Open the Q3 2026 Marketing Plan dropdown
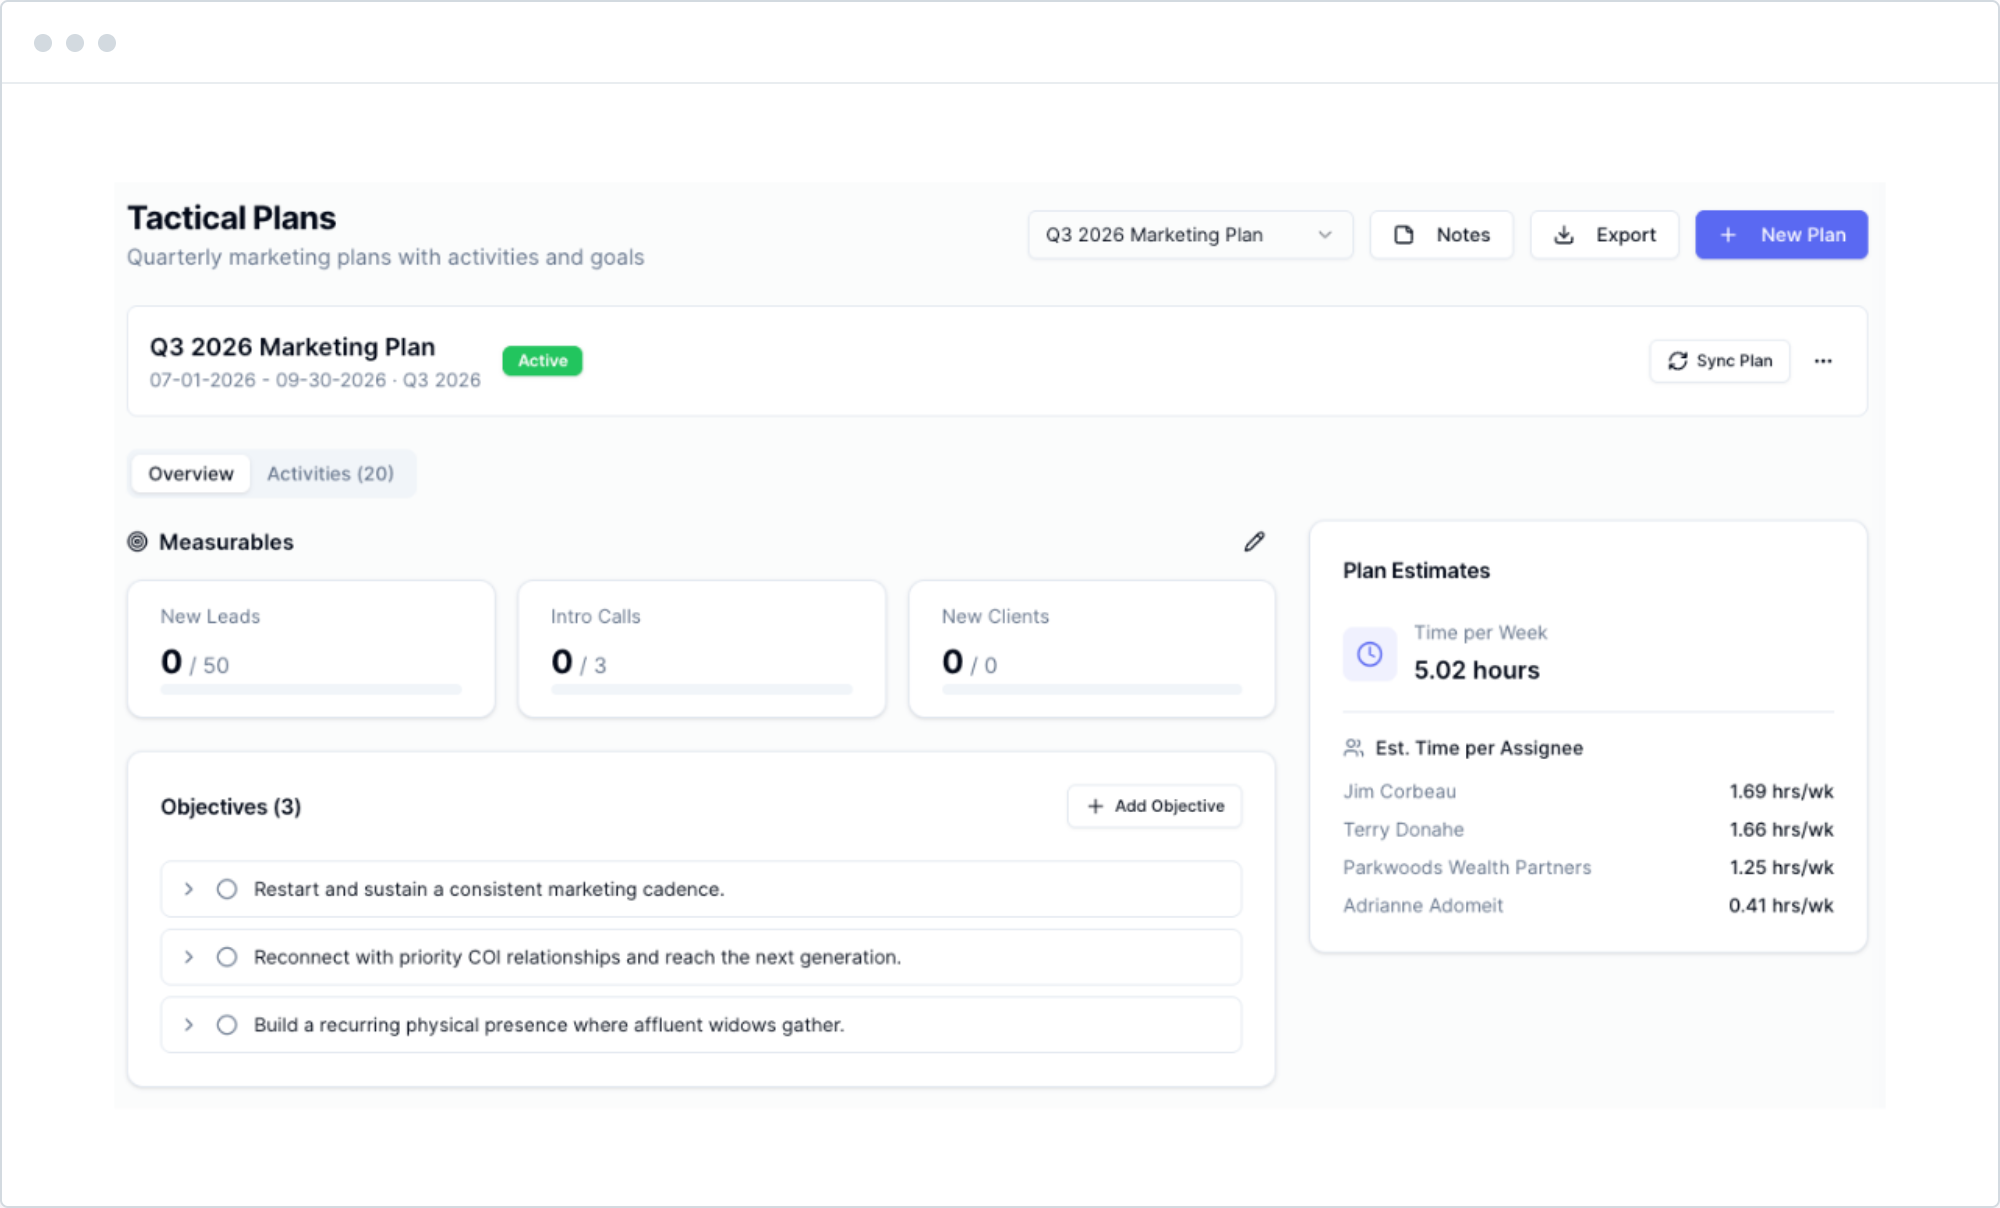The height and width of the screenshot is (1208, 2000). coord(1190,235)
